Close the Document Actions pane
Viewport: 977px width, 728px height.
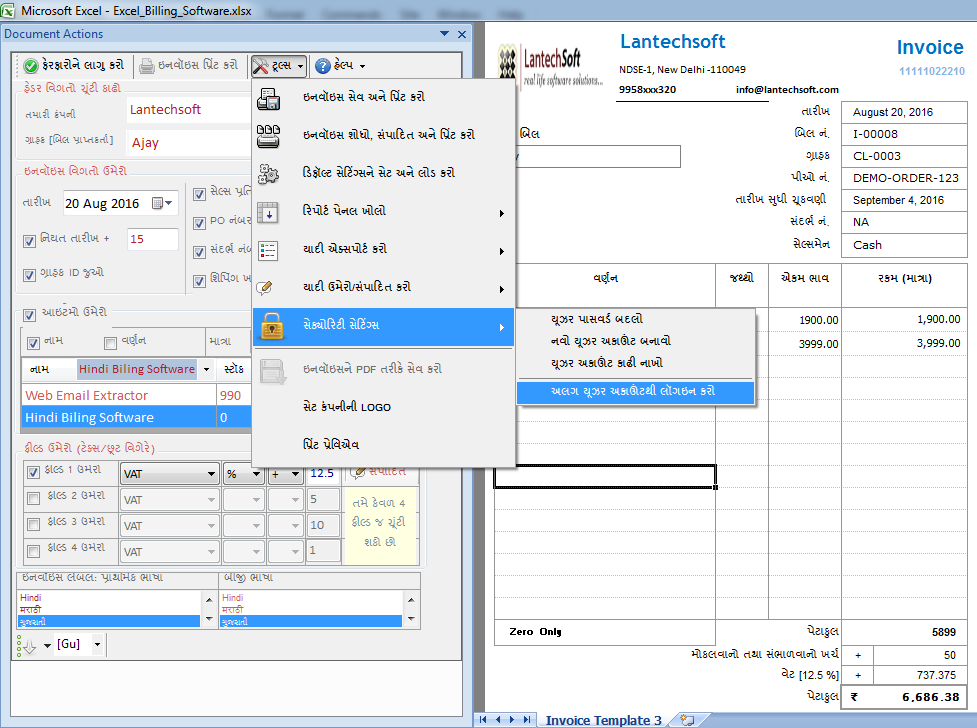pos(462,34)
